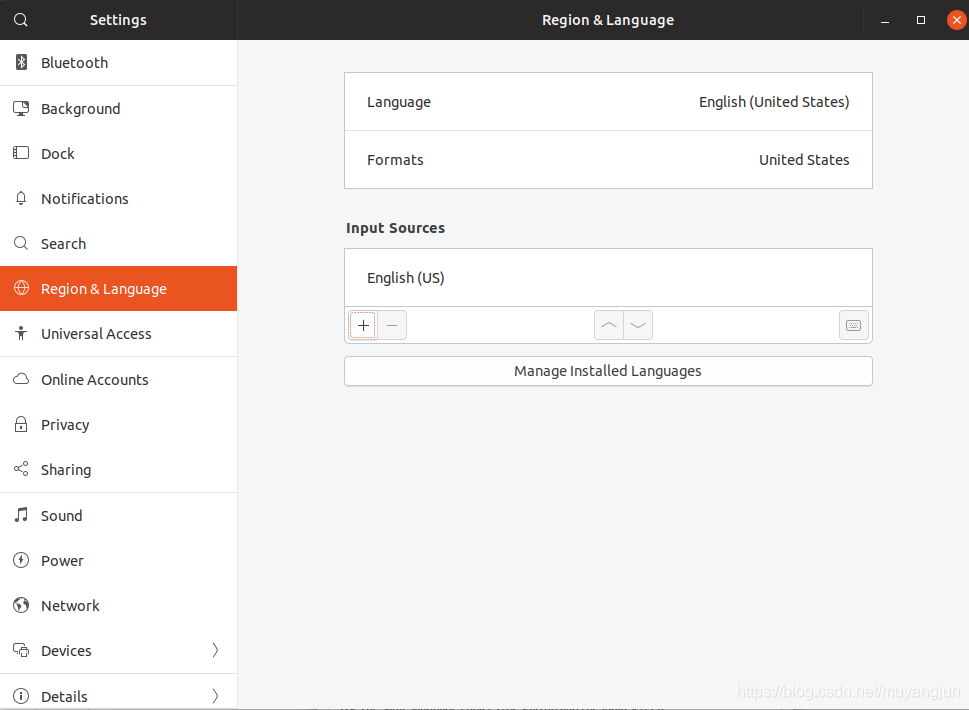This screenshot has height=710, width=969.
Task: Close the Settings window
Action: click(957, 20)
